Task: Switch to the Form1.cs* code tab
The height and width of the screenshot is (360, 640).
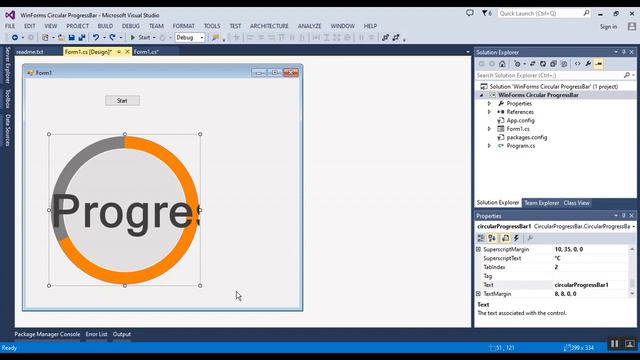Action: [147, 52]
